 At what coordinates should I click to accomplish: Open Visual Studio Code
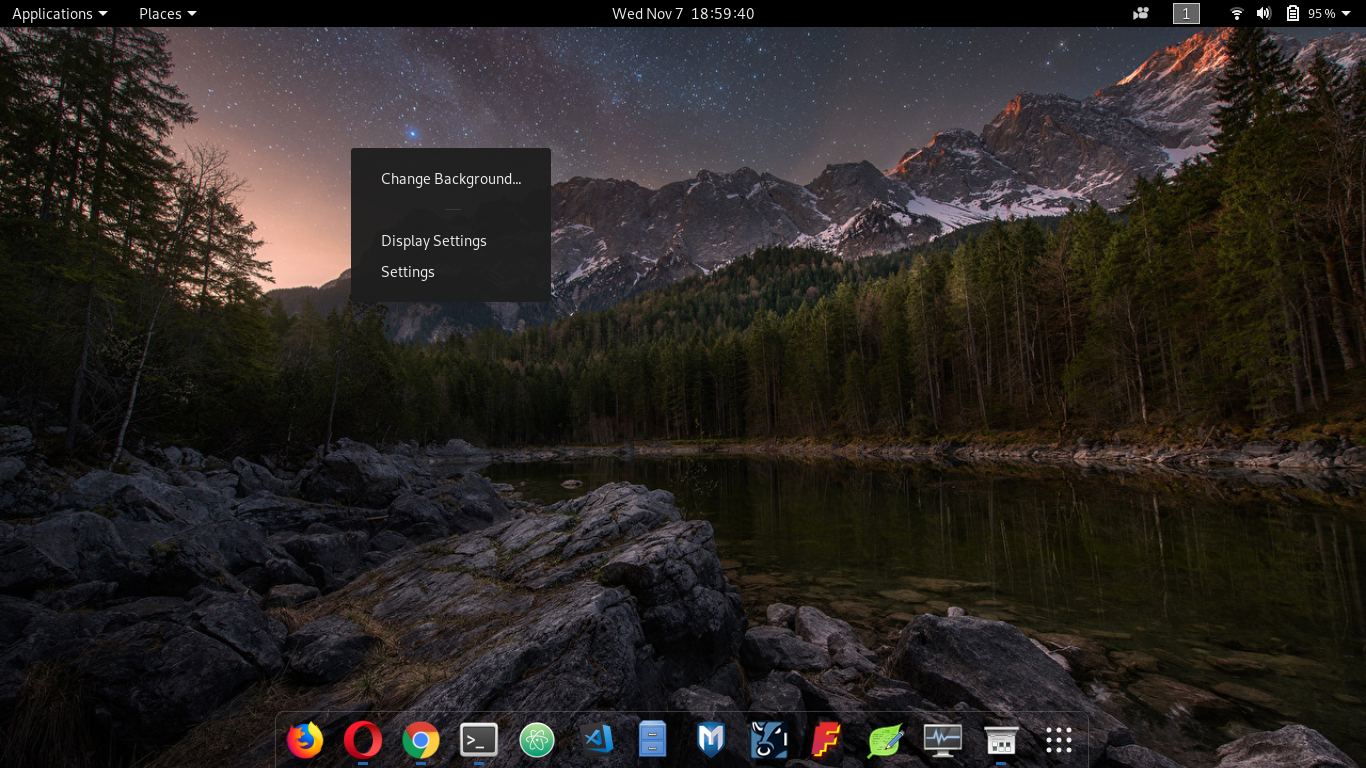coord(598,740)
